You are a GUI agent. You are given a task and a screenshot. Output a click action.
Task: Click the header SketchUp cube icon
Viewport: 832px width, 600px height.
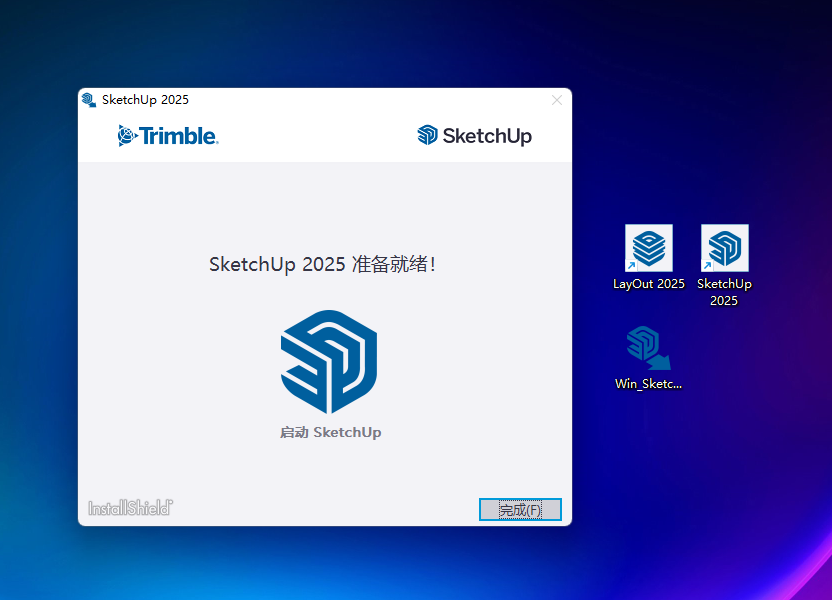pos(428,136)
